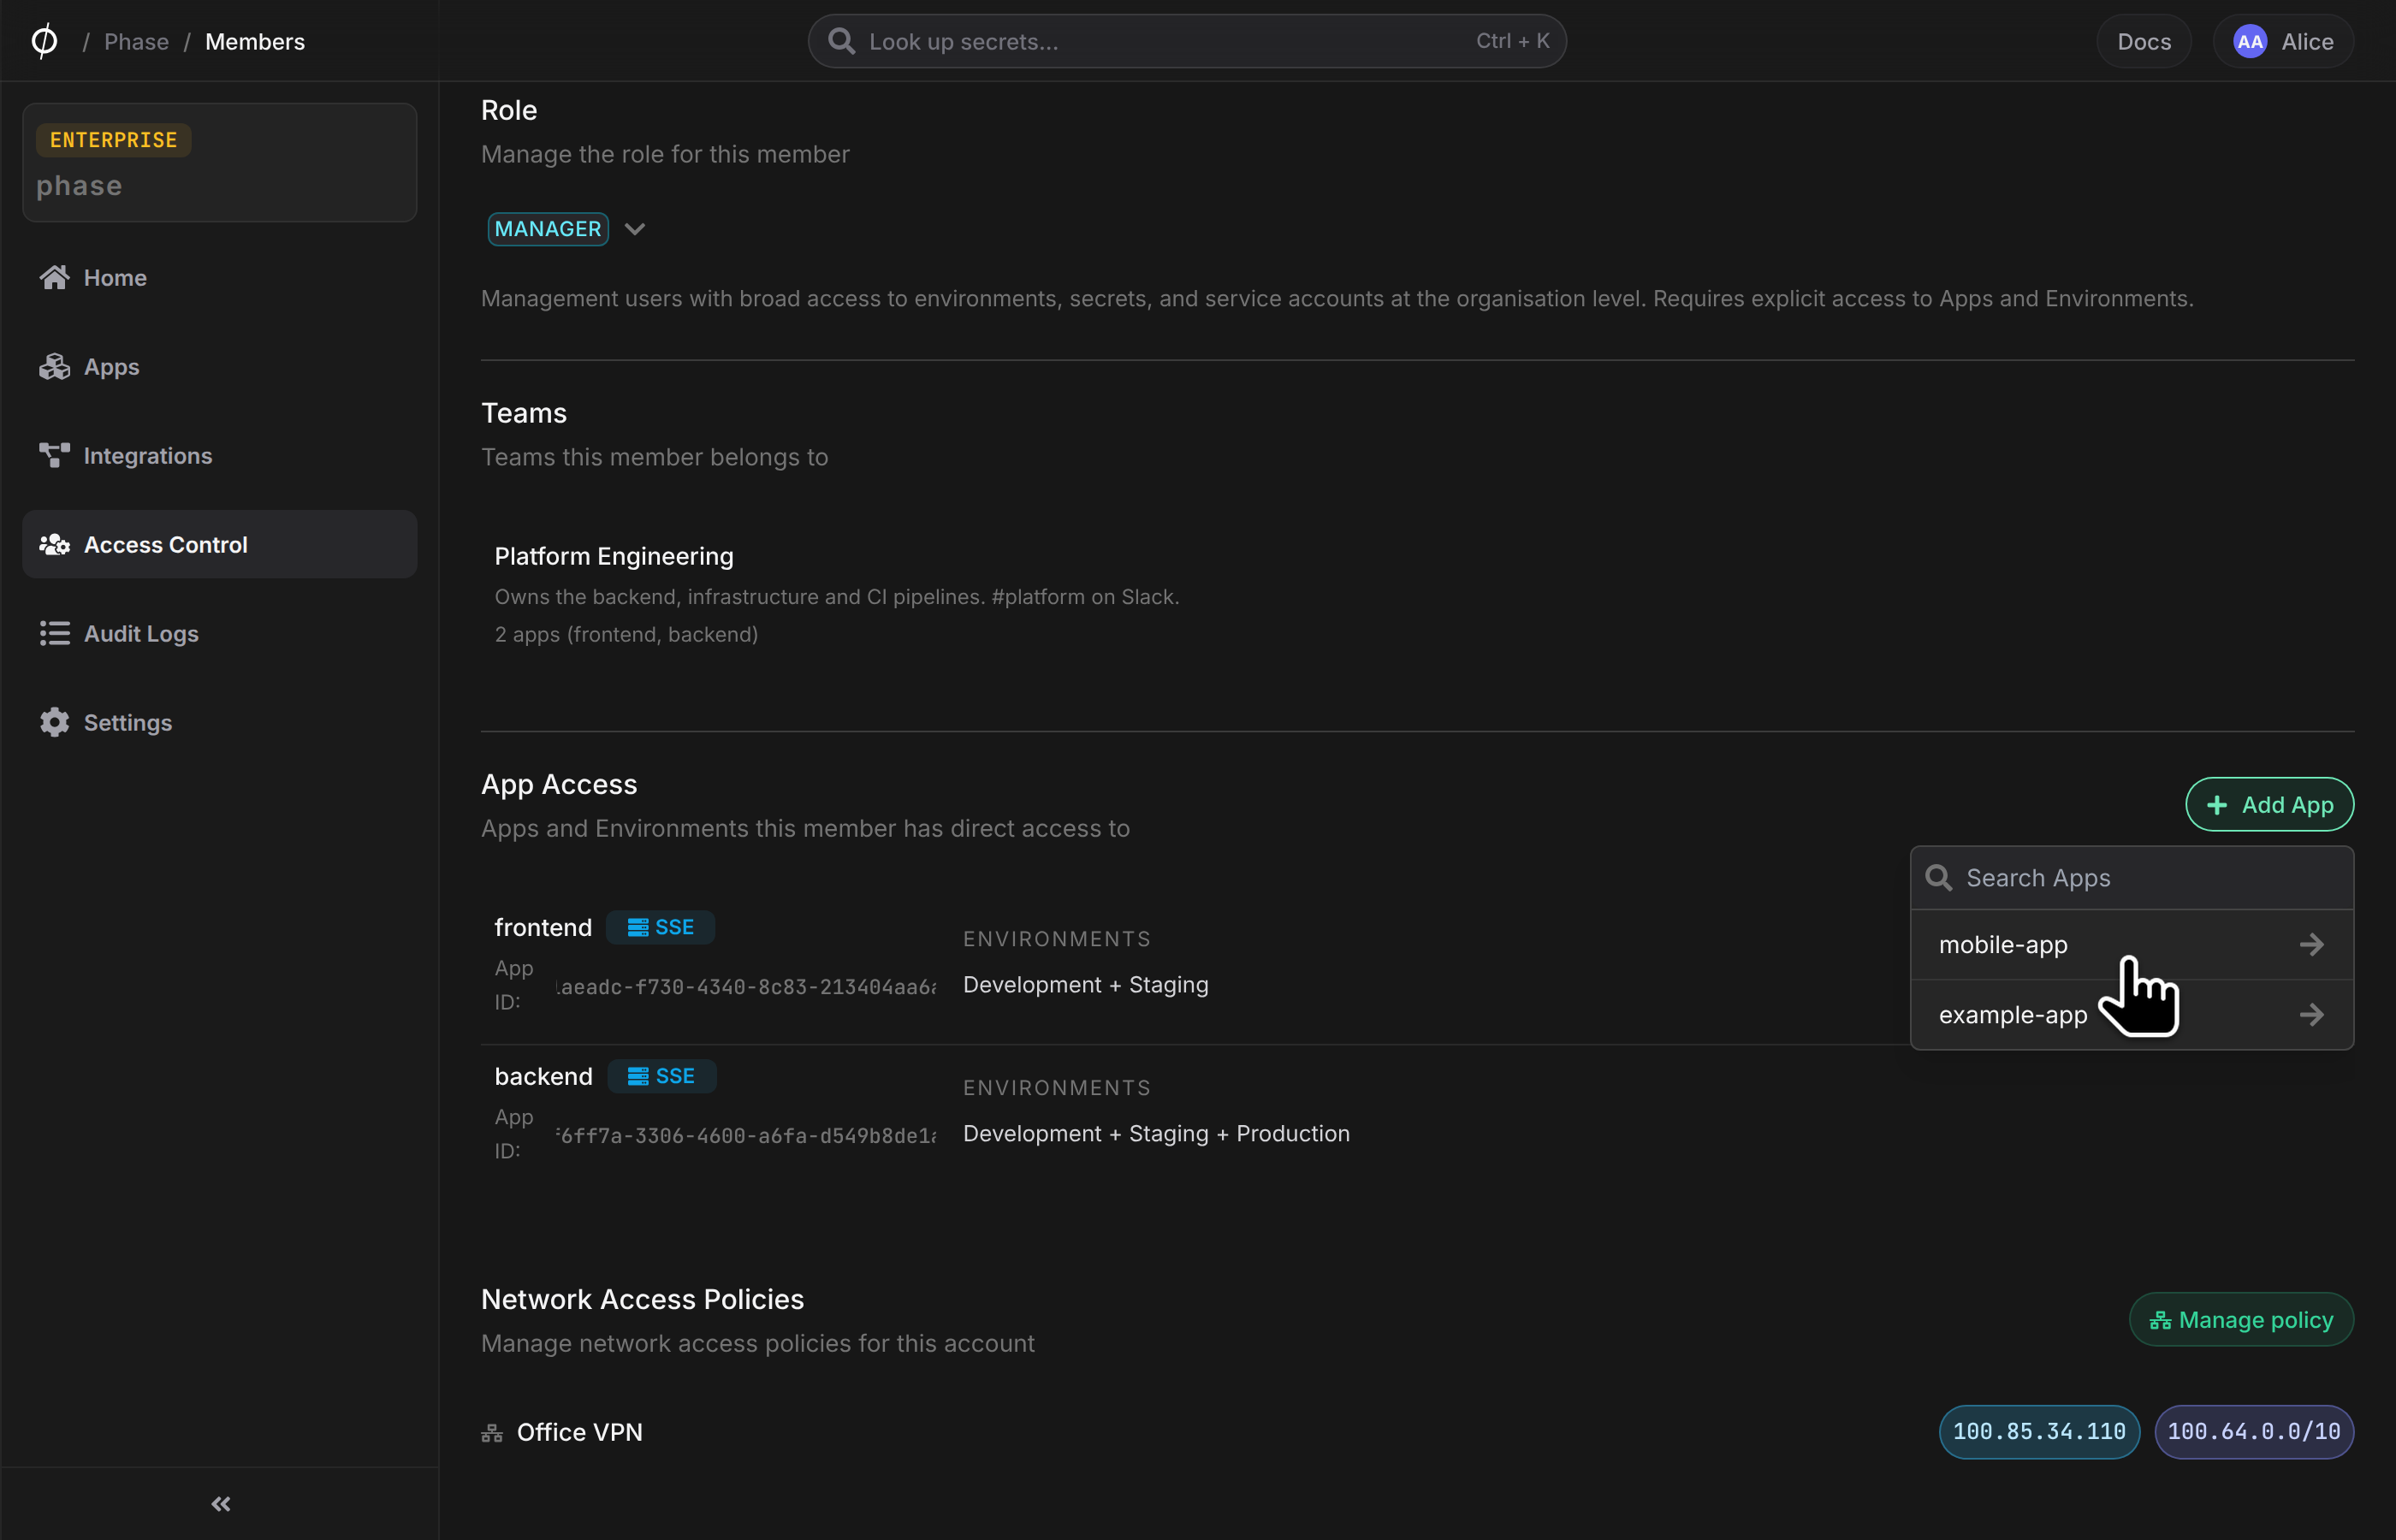Open Alice user menu
Image resolution: width=2396 pixels, height=1540 pixels.
(2283, 41)
